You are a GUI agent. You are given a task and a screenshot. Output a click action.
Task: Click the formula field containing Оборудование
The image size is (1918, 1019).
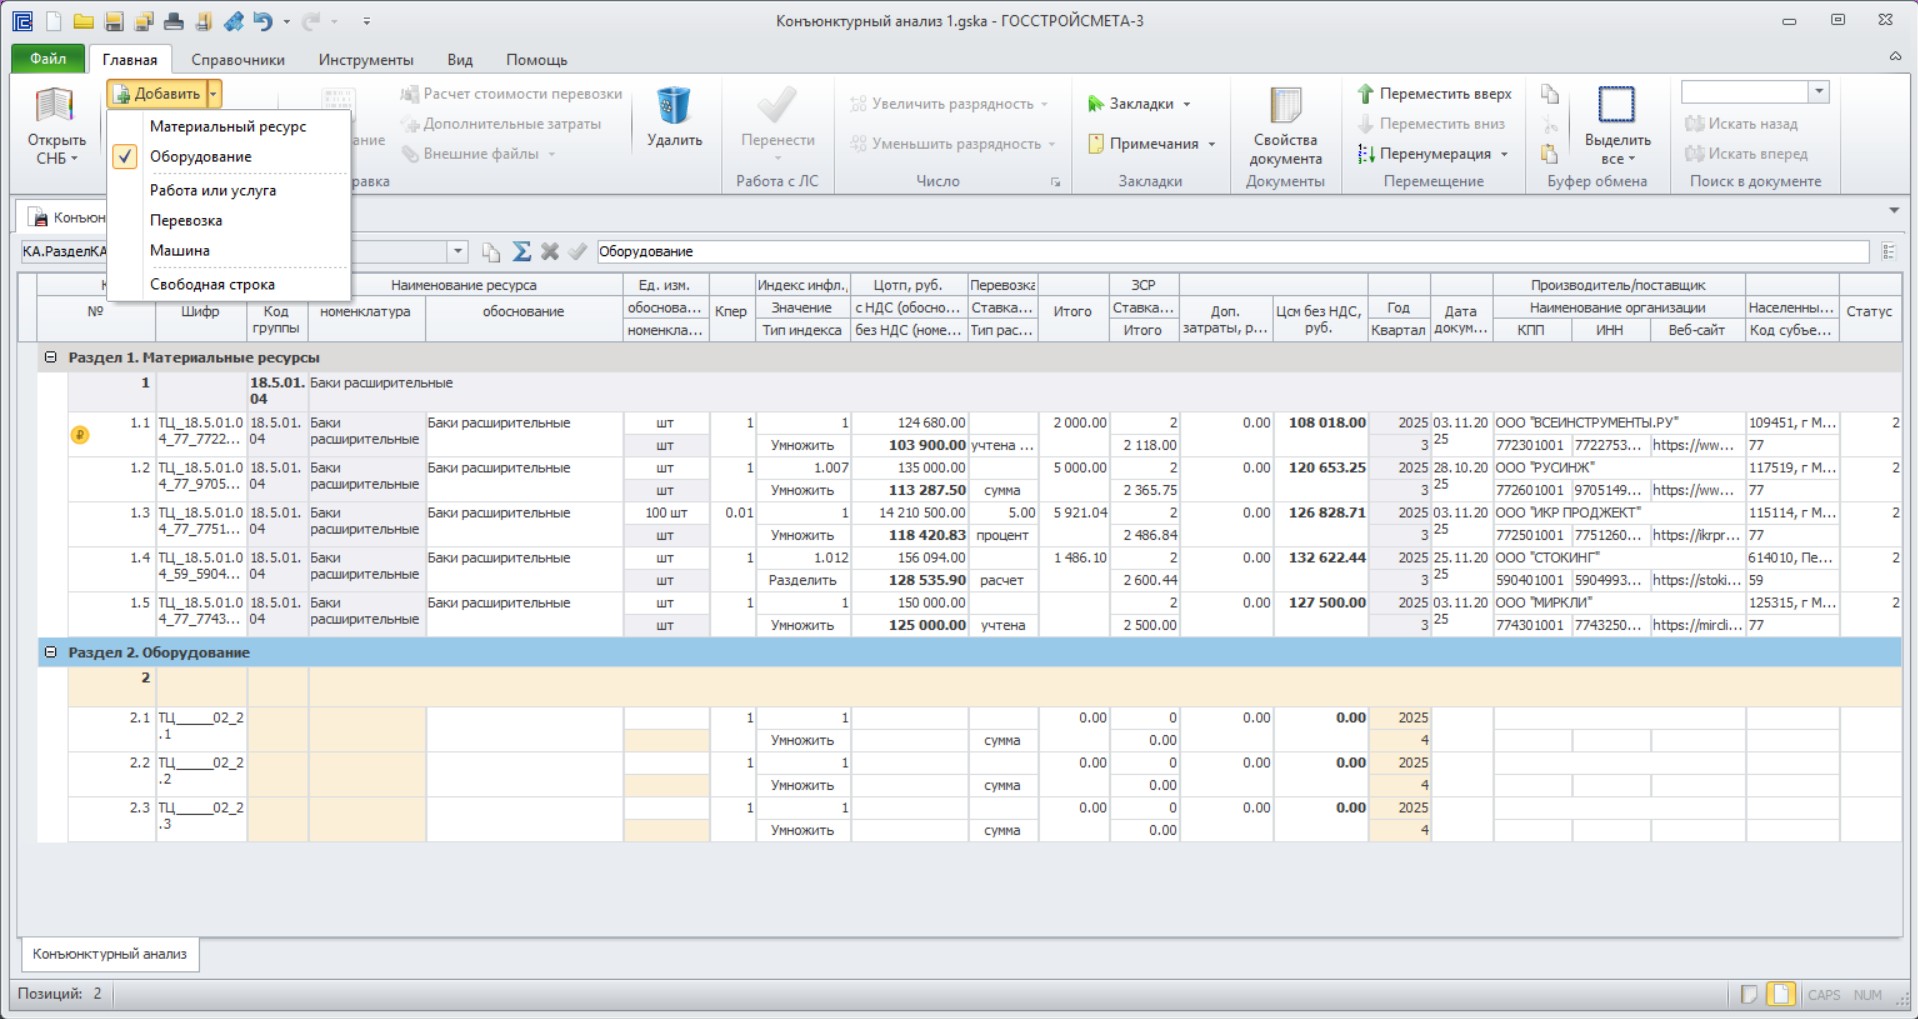coord(1232,252)
